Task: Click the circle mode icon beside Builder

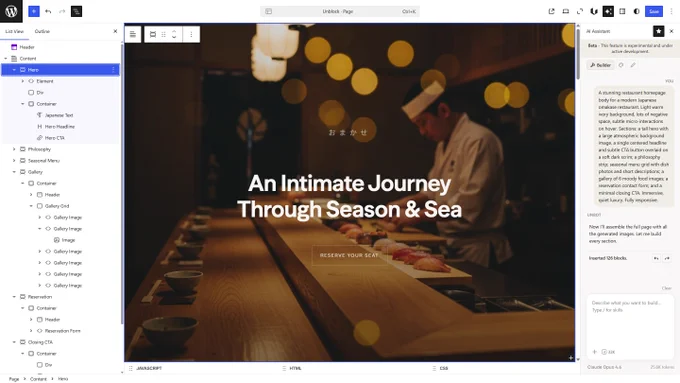Action: click(x=621, y=65)
